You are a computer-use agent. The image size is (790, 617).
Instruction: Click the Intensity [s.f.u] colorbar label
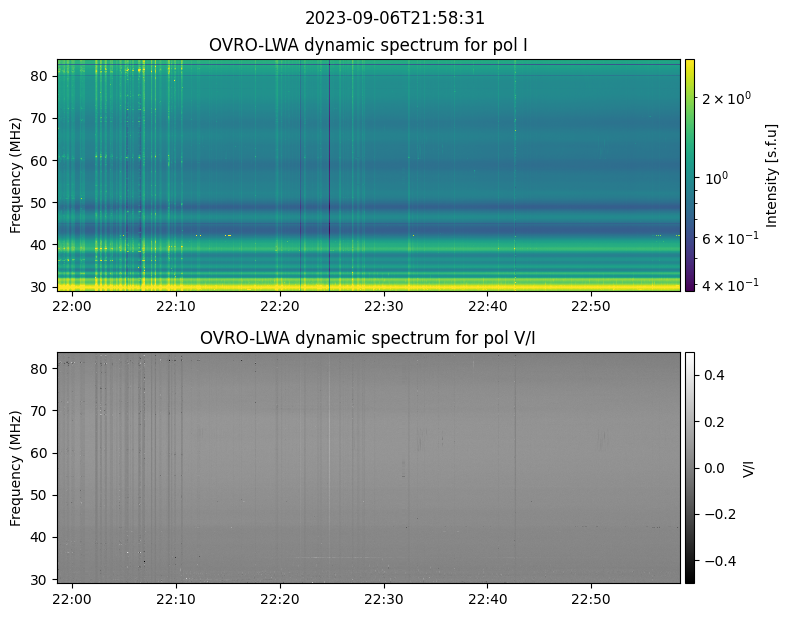tap(771, 175)
